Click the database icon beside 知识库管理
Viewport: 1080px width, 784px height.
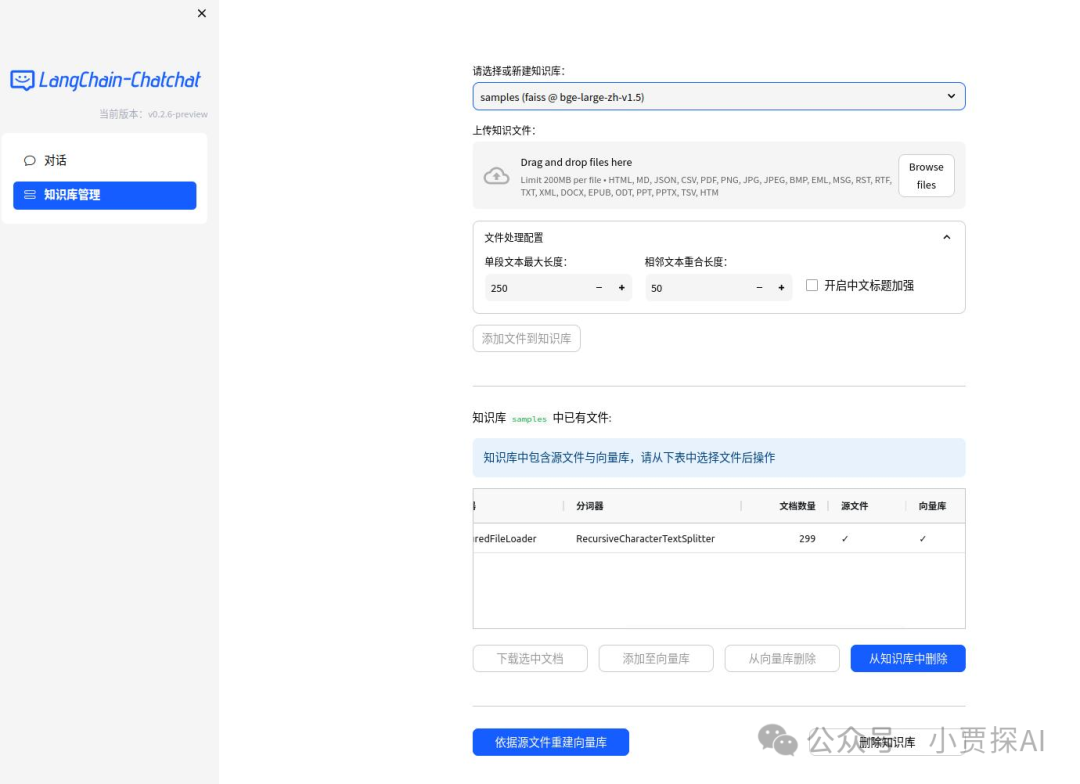(30, 195)
